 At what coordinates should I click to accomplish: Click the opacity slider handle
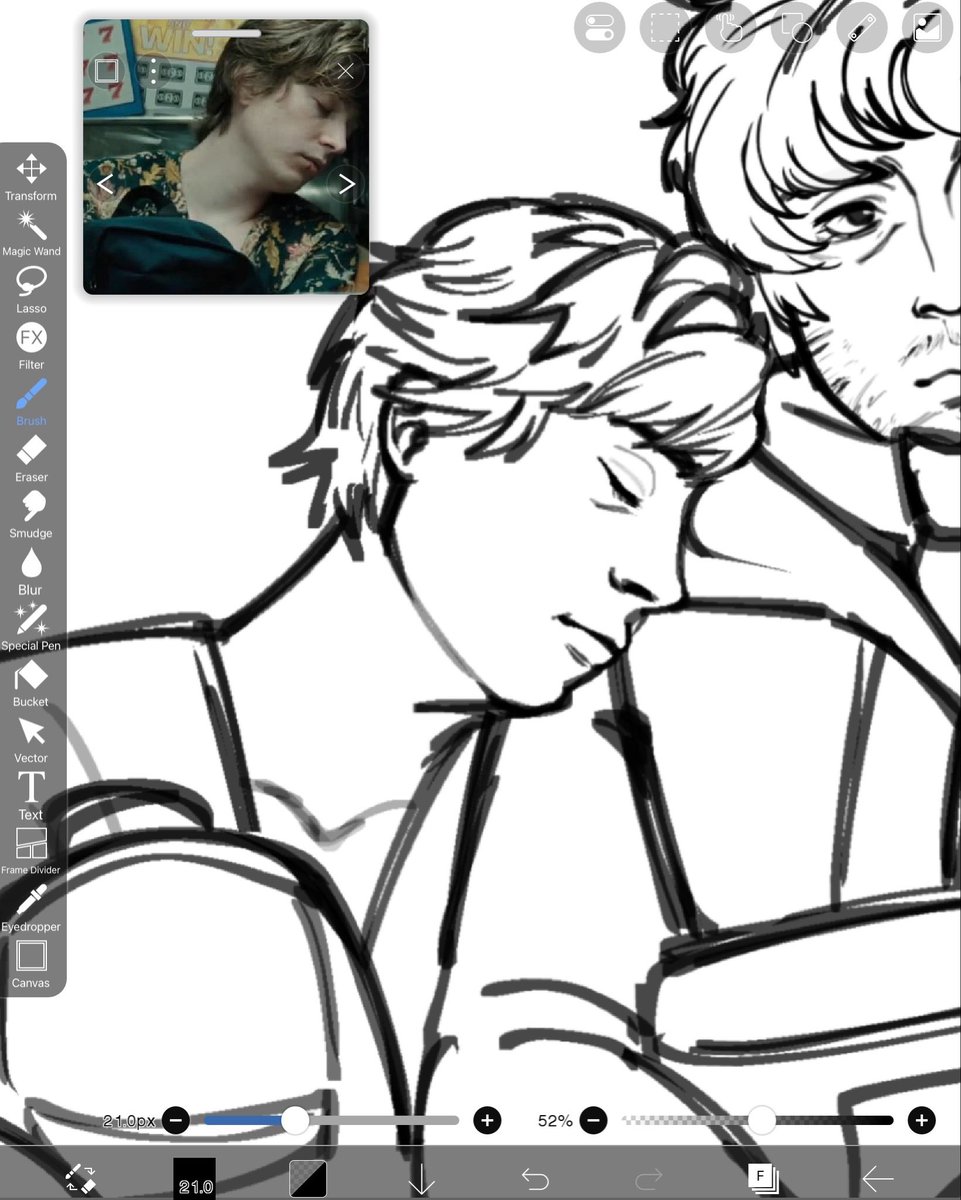[762, 1120]
